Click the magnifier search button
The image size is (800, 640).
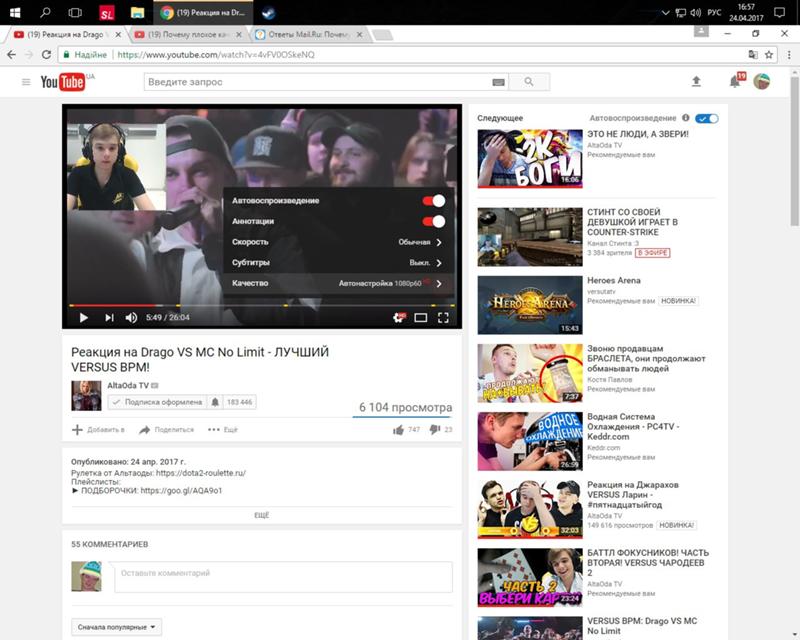click(529, 82)
